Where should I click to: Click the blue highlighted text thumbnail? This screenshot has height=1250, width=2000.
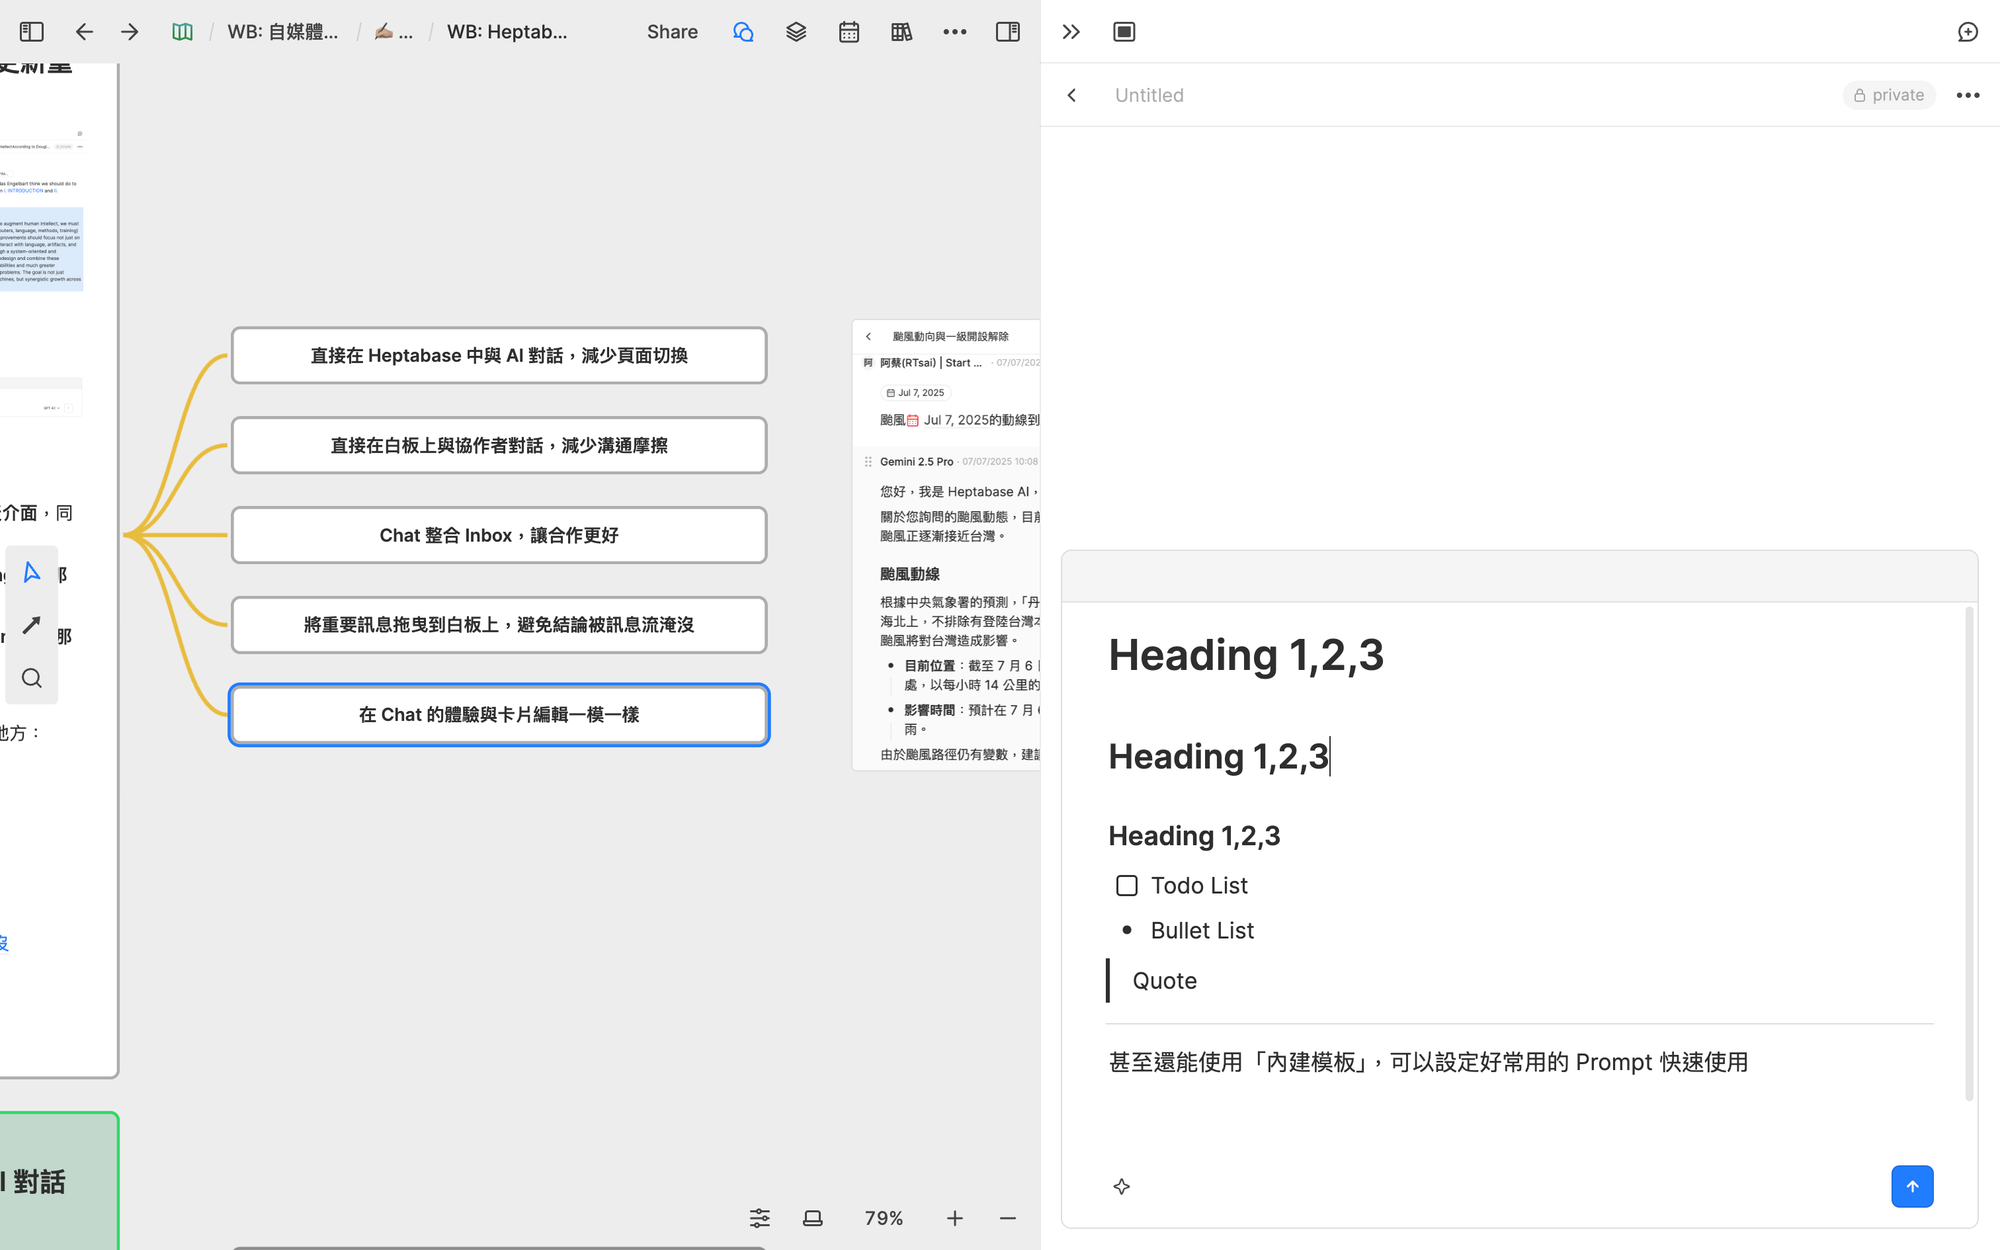(41, 250)
